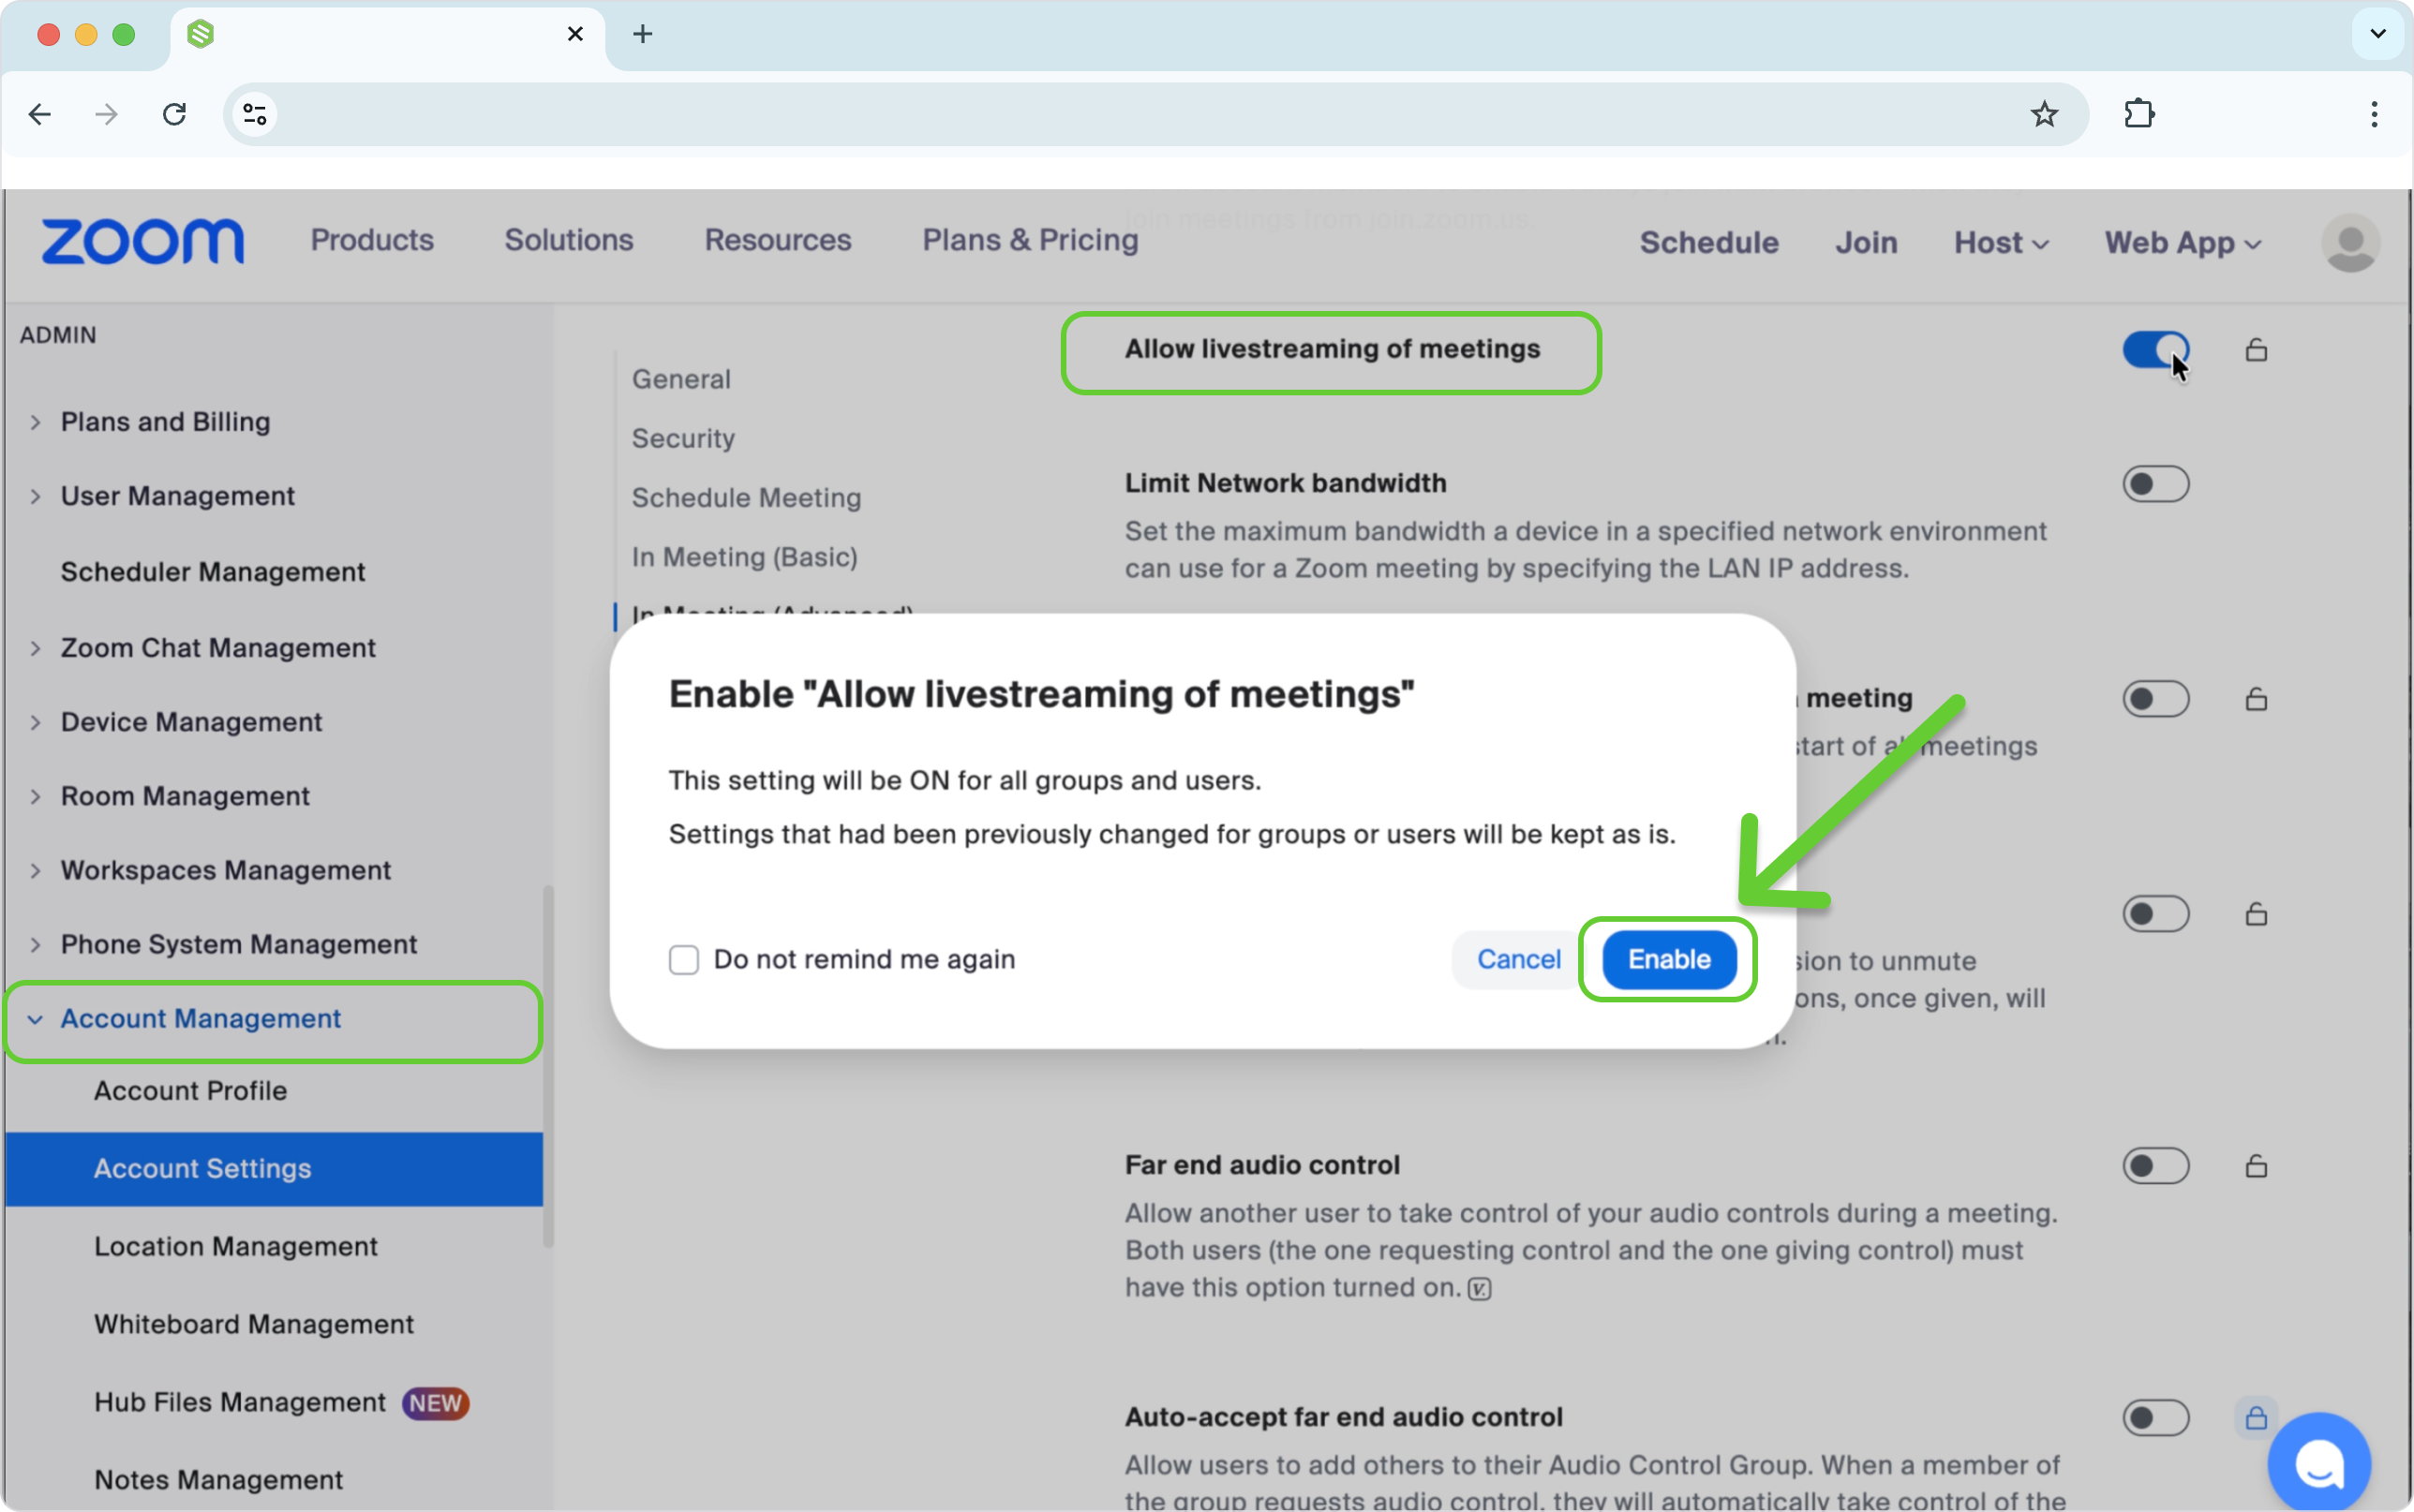This screenshot has height=1512, width=2414.
Task: Open Notes Management
Action: [218, 1480]
